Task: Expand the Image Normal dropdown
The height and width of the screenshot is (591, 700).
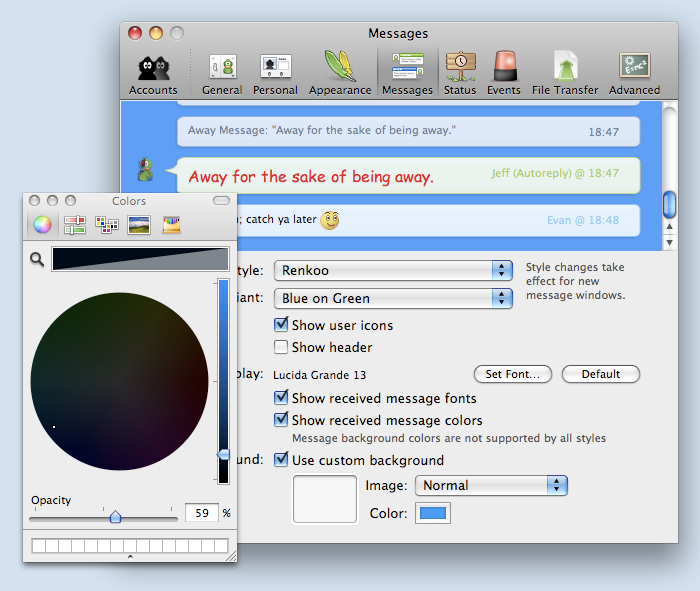Action: [x=490, y=485]
